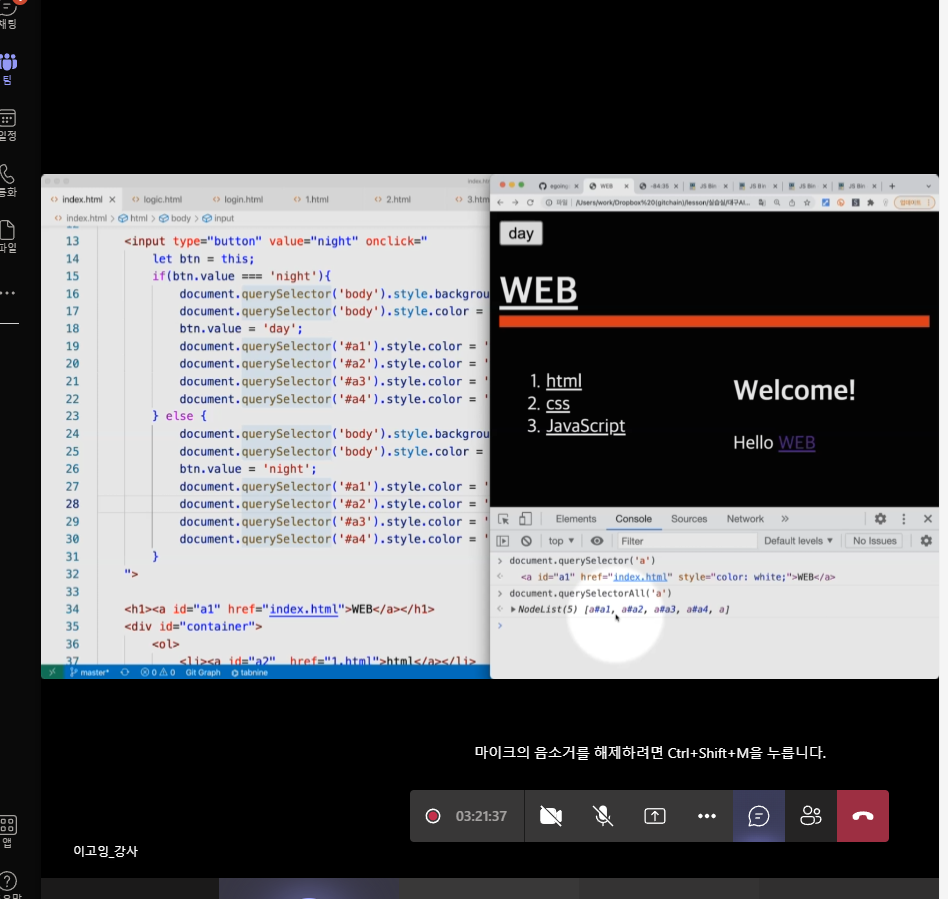Bookmark the page with the star icon
Viewport: 948px width, 899px height.
tap(807, 203)
